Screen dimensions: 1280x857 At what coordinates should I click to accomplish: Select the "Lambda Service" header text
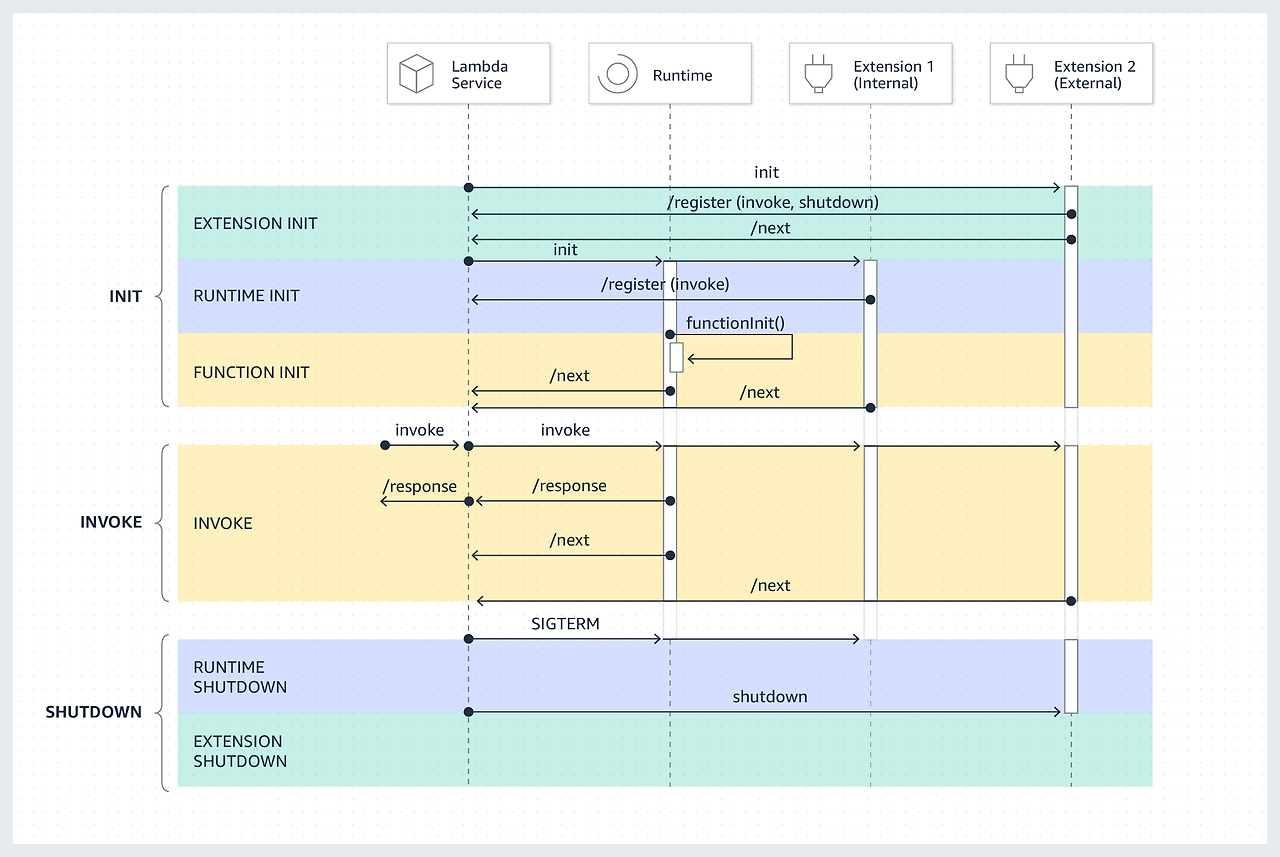tap(479, 75)
